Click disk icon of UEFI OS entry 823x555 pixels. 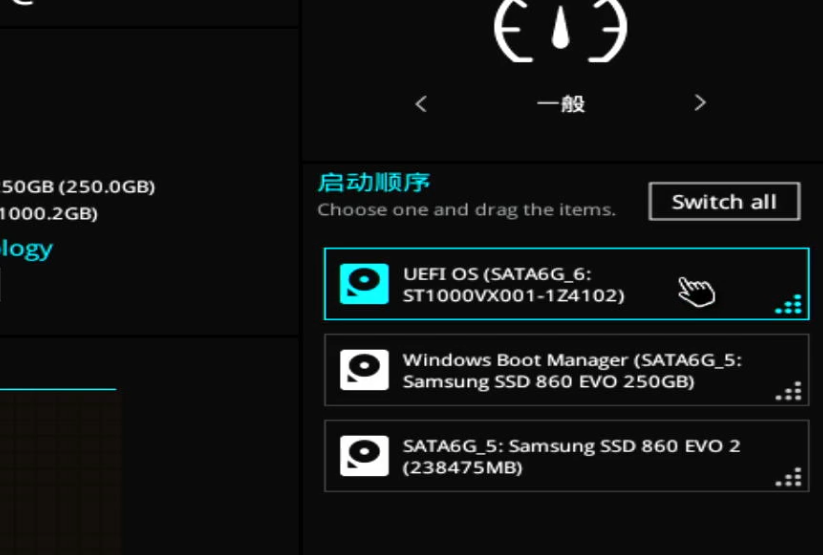click(363, 284)
